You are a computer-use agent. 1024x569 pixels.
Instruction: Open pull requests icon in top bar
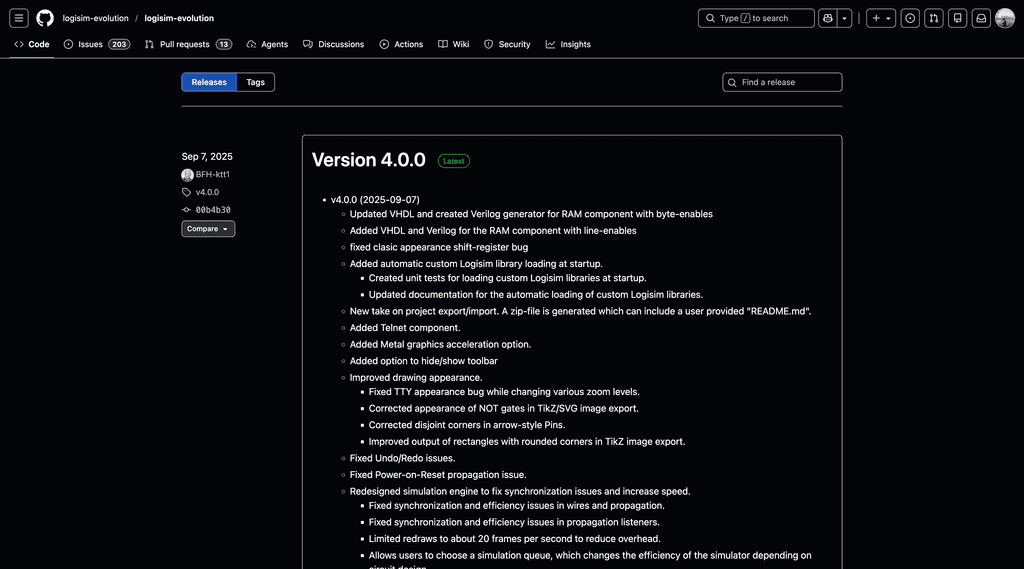click(x=933, y=18)
